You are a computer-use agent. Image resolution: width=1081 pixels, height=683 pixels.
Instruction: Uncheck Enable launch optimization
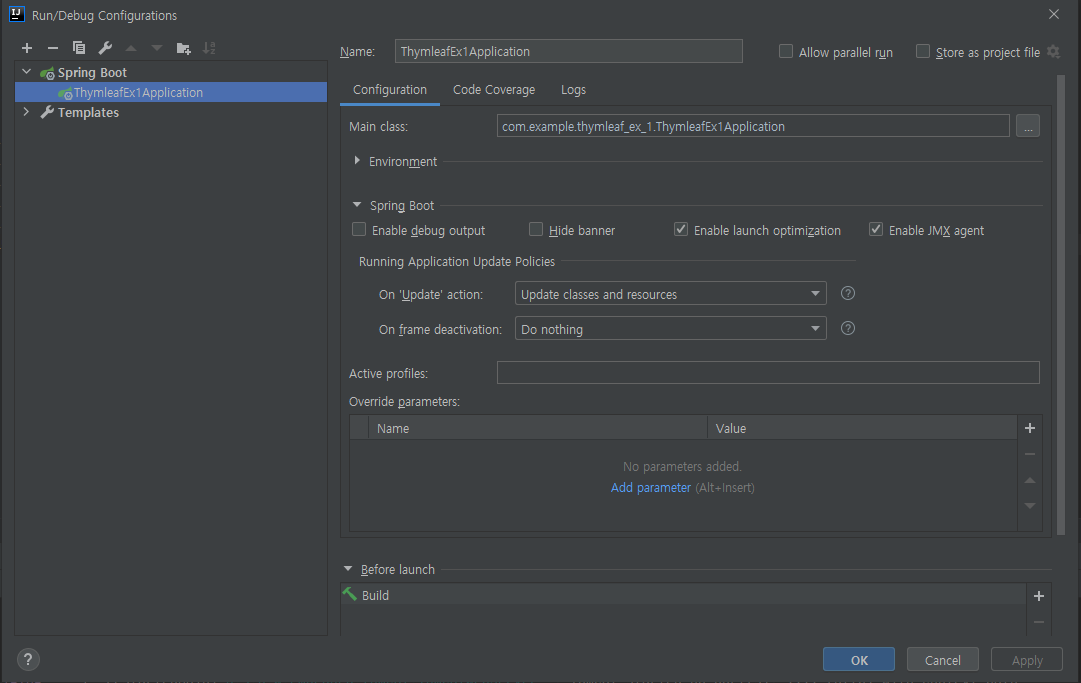[x=680, y=230]
